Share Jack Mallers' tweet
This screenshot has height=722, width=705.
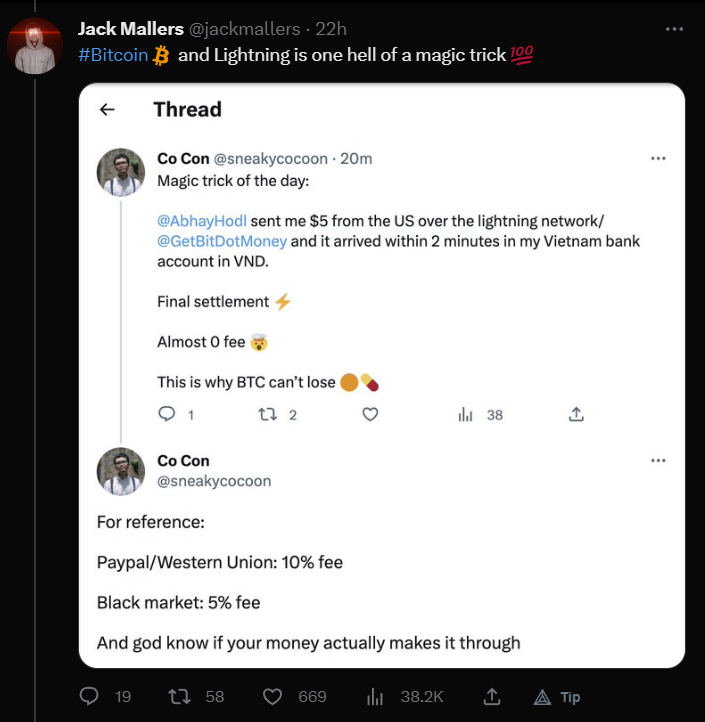coord(491,696)
